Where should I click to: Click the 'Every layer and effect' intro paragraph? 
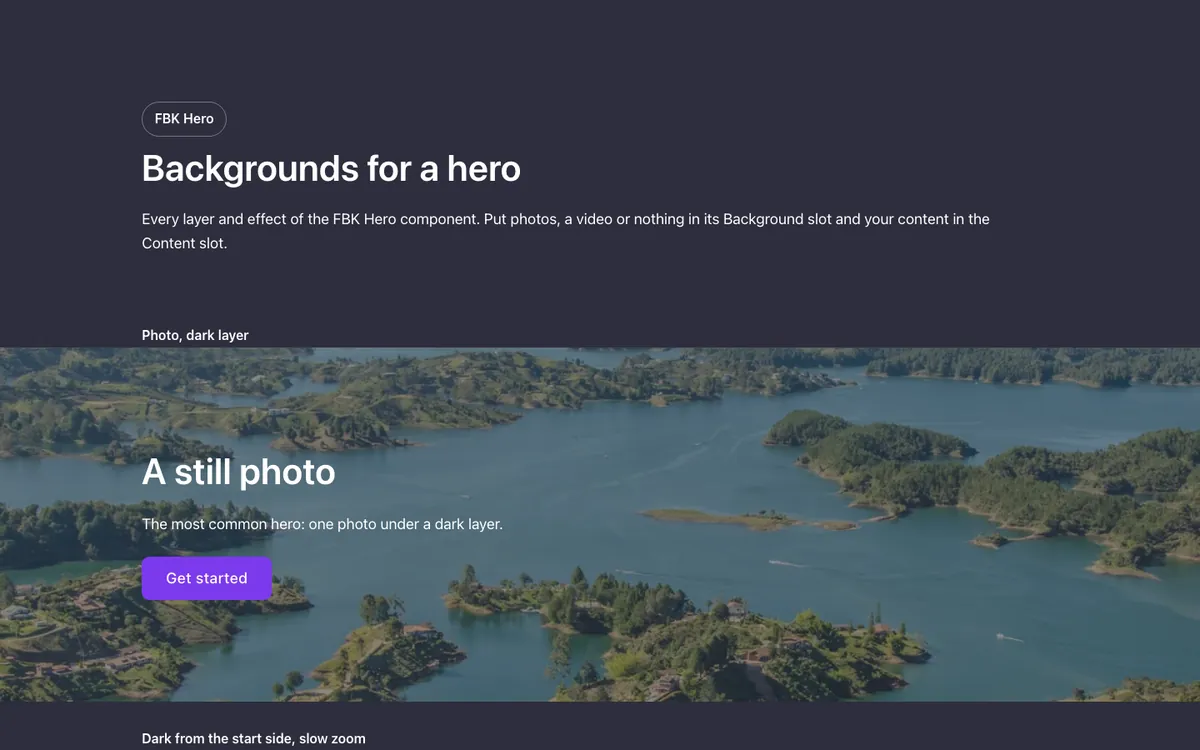click(x=566, y=231)
